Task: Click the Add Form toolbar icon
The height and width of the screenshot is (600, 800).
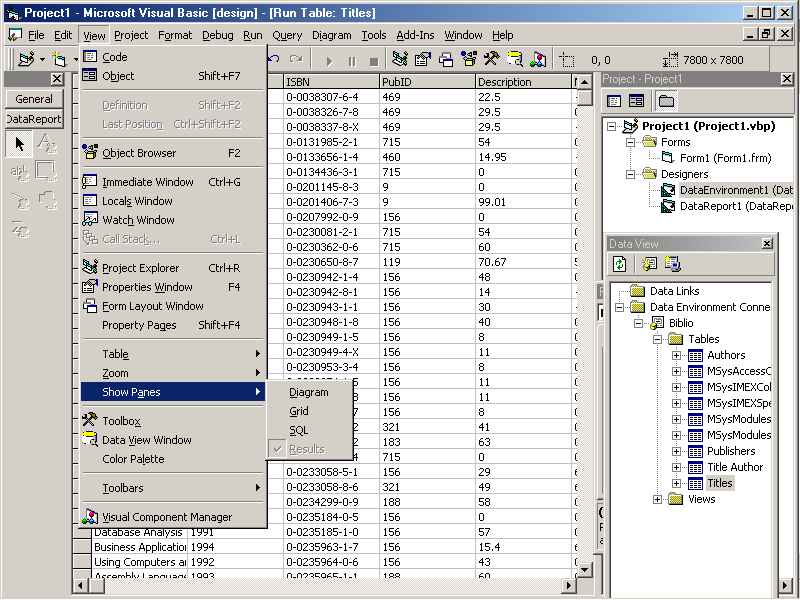Action: (x=59, y=60)
